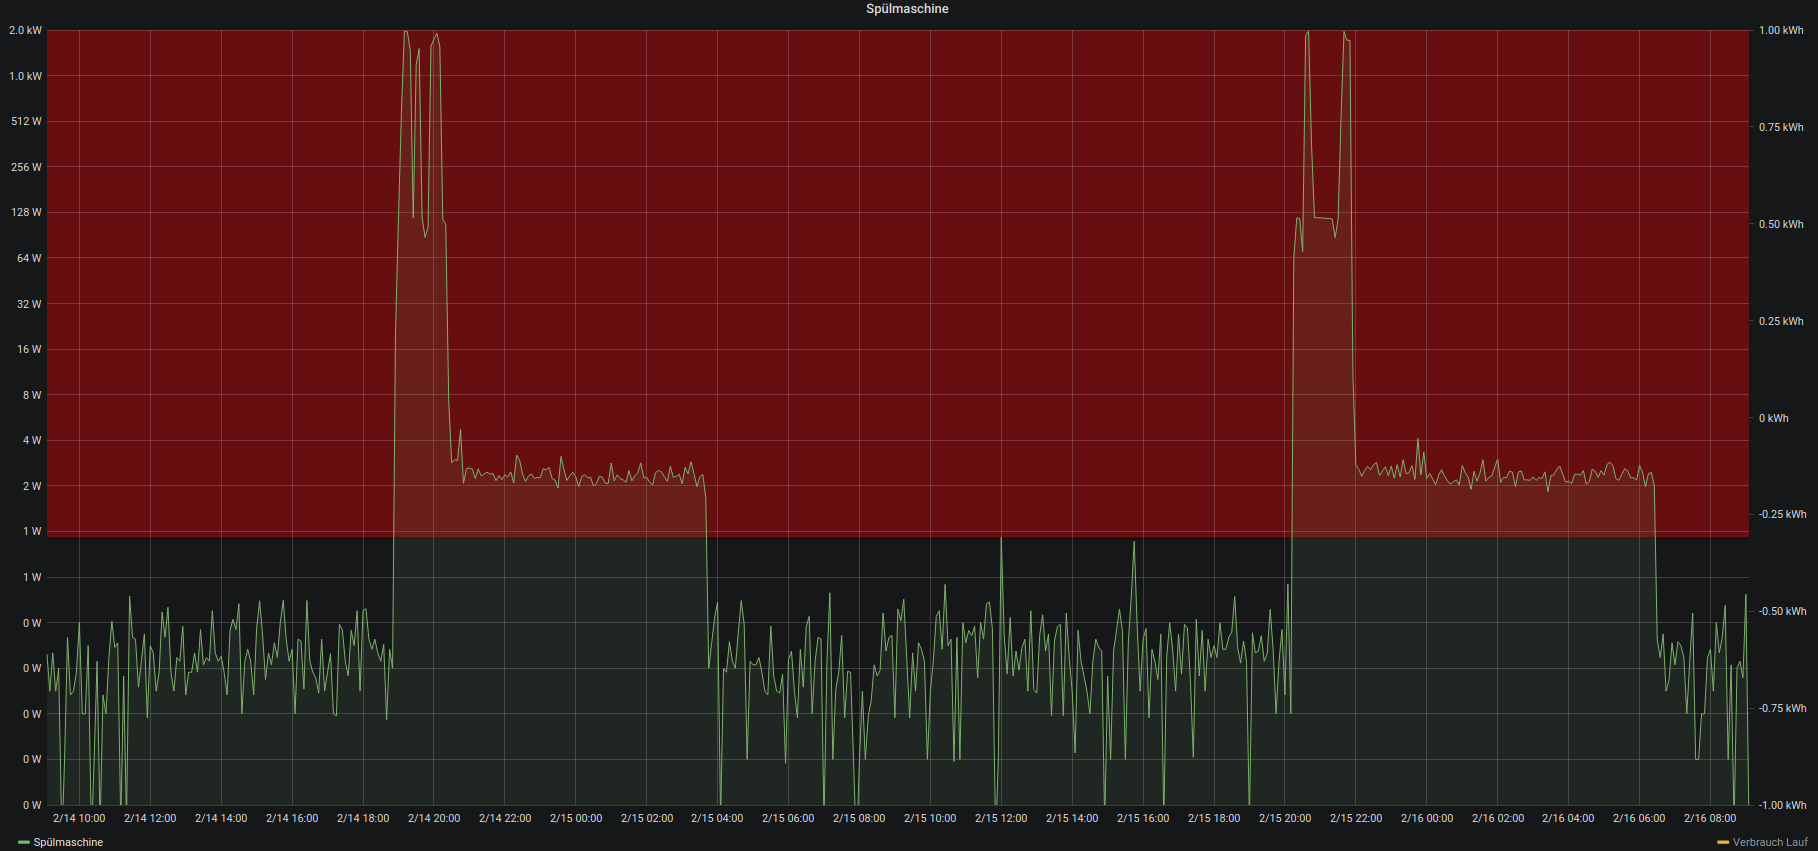Click the -0.75 kWh right axis label
The height and width of the screenshot is (851, 1818).
[1783, 708]
